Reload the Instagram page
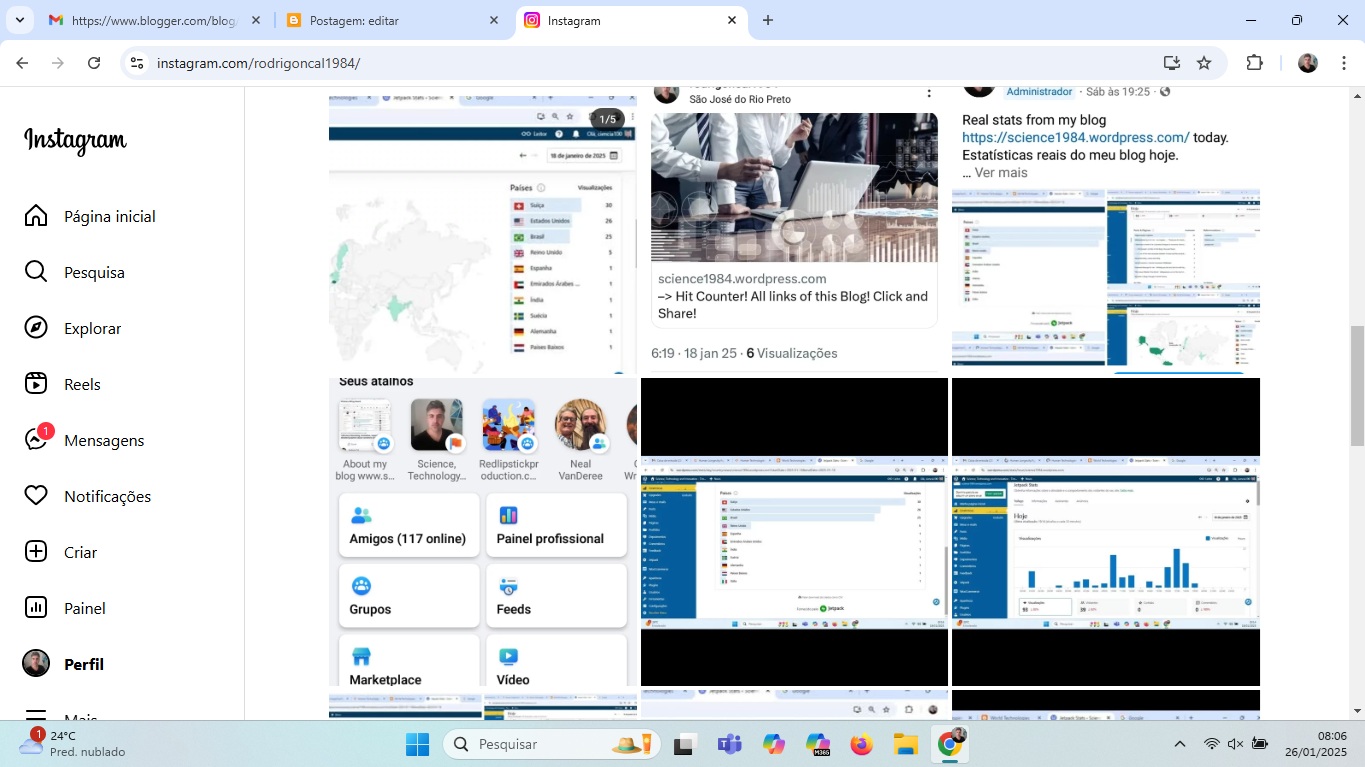Screen dimensions: 1365x767 click(x=94, y=63)
